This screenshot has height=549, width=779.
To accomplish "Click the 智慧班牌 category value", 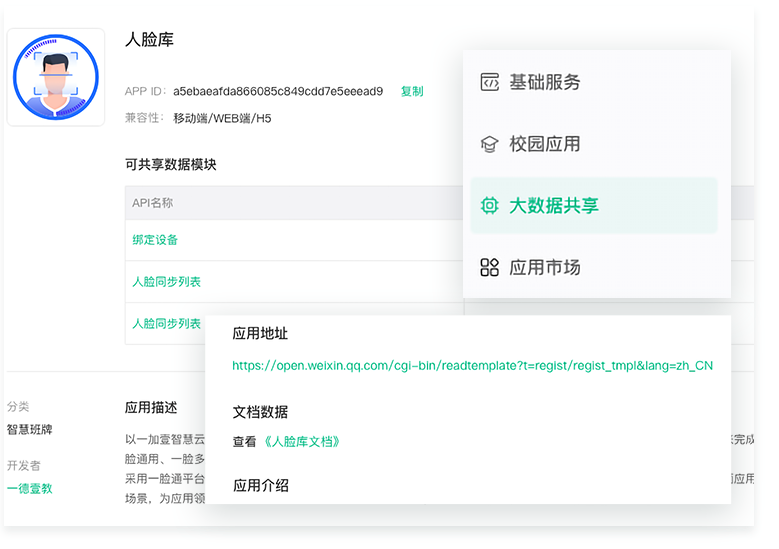I will (x=29, y=429).
